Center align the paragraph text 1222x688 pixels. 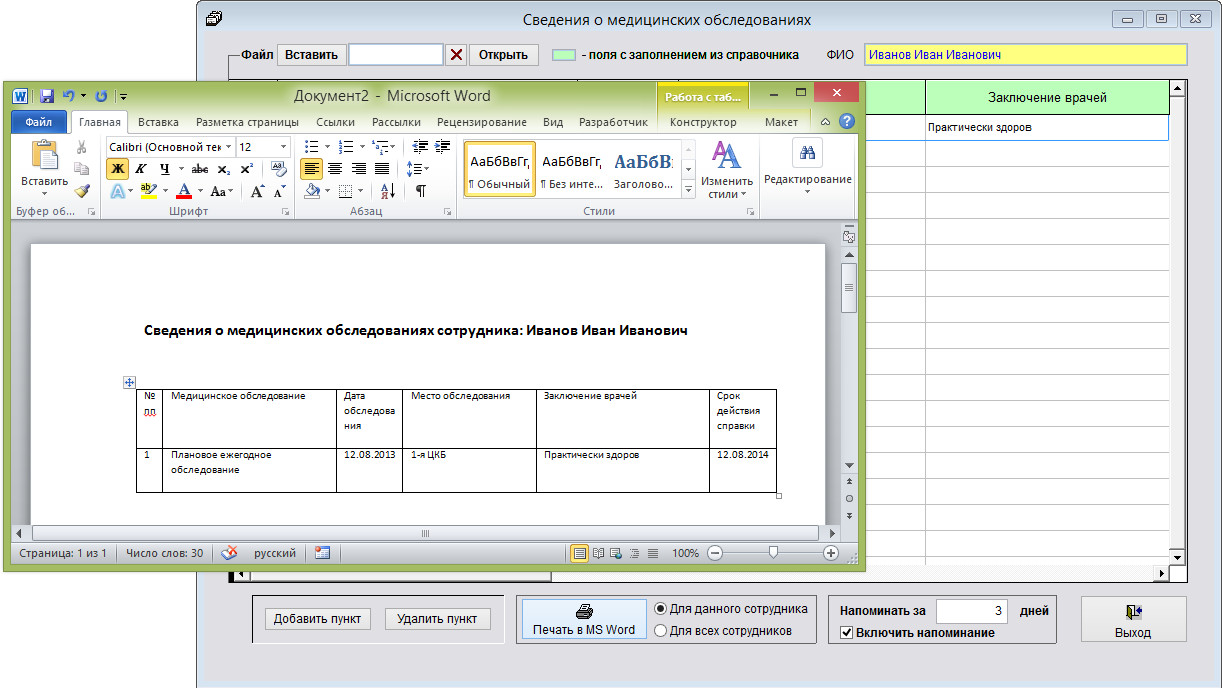click(335, 169)
